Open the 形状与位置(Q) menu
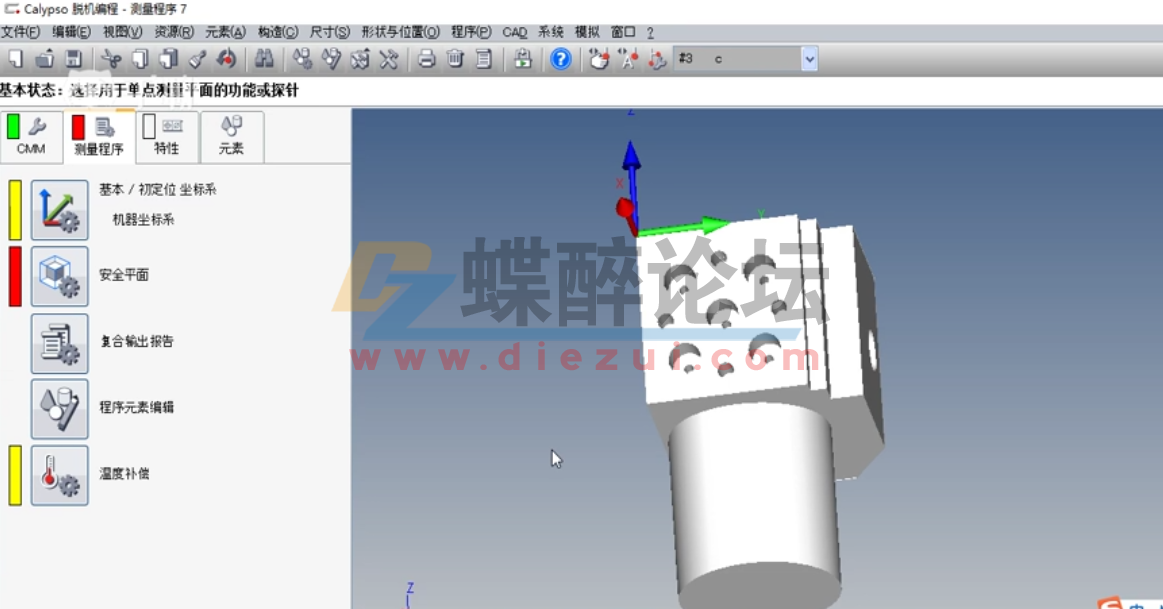Image resolution: width=1163 pixels, height=609 pixels. [399, 31]
